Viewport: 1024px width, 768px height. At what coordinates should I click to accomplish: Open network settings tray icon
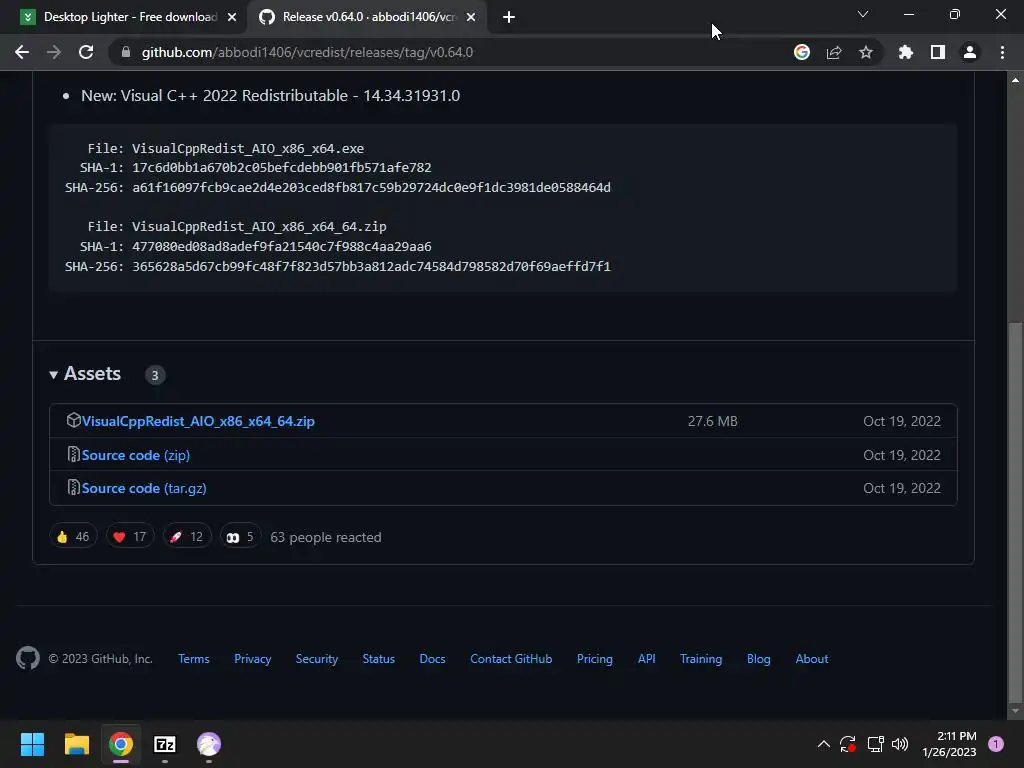(x=875, y=744)
